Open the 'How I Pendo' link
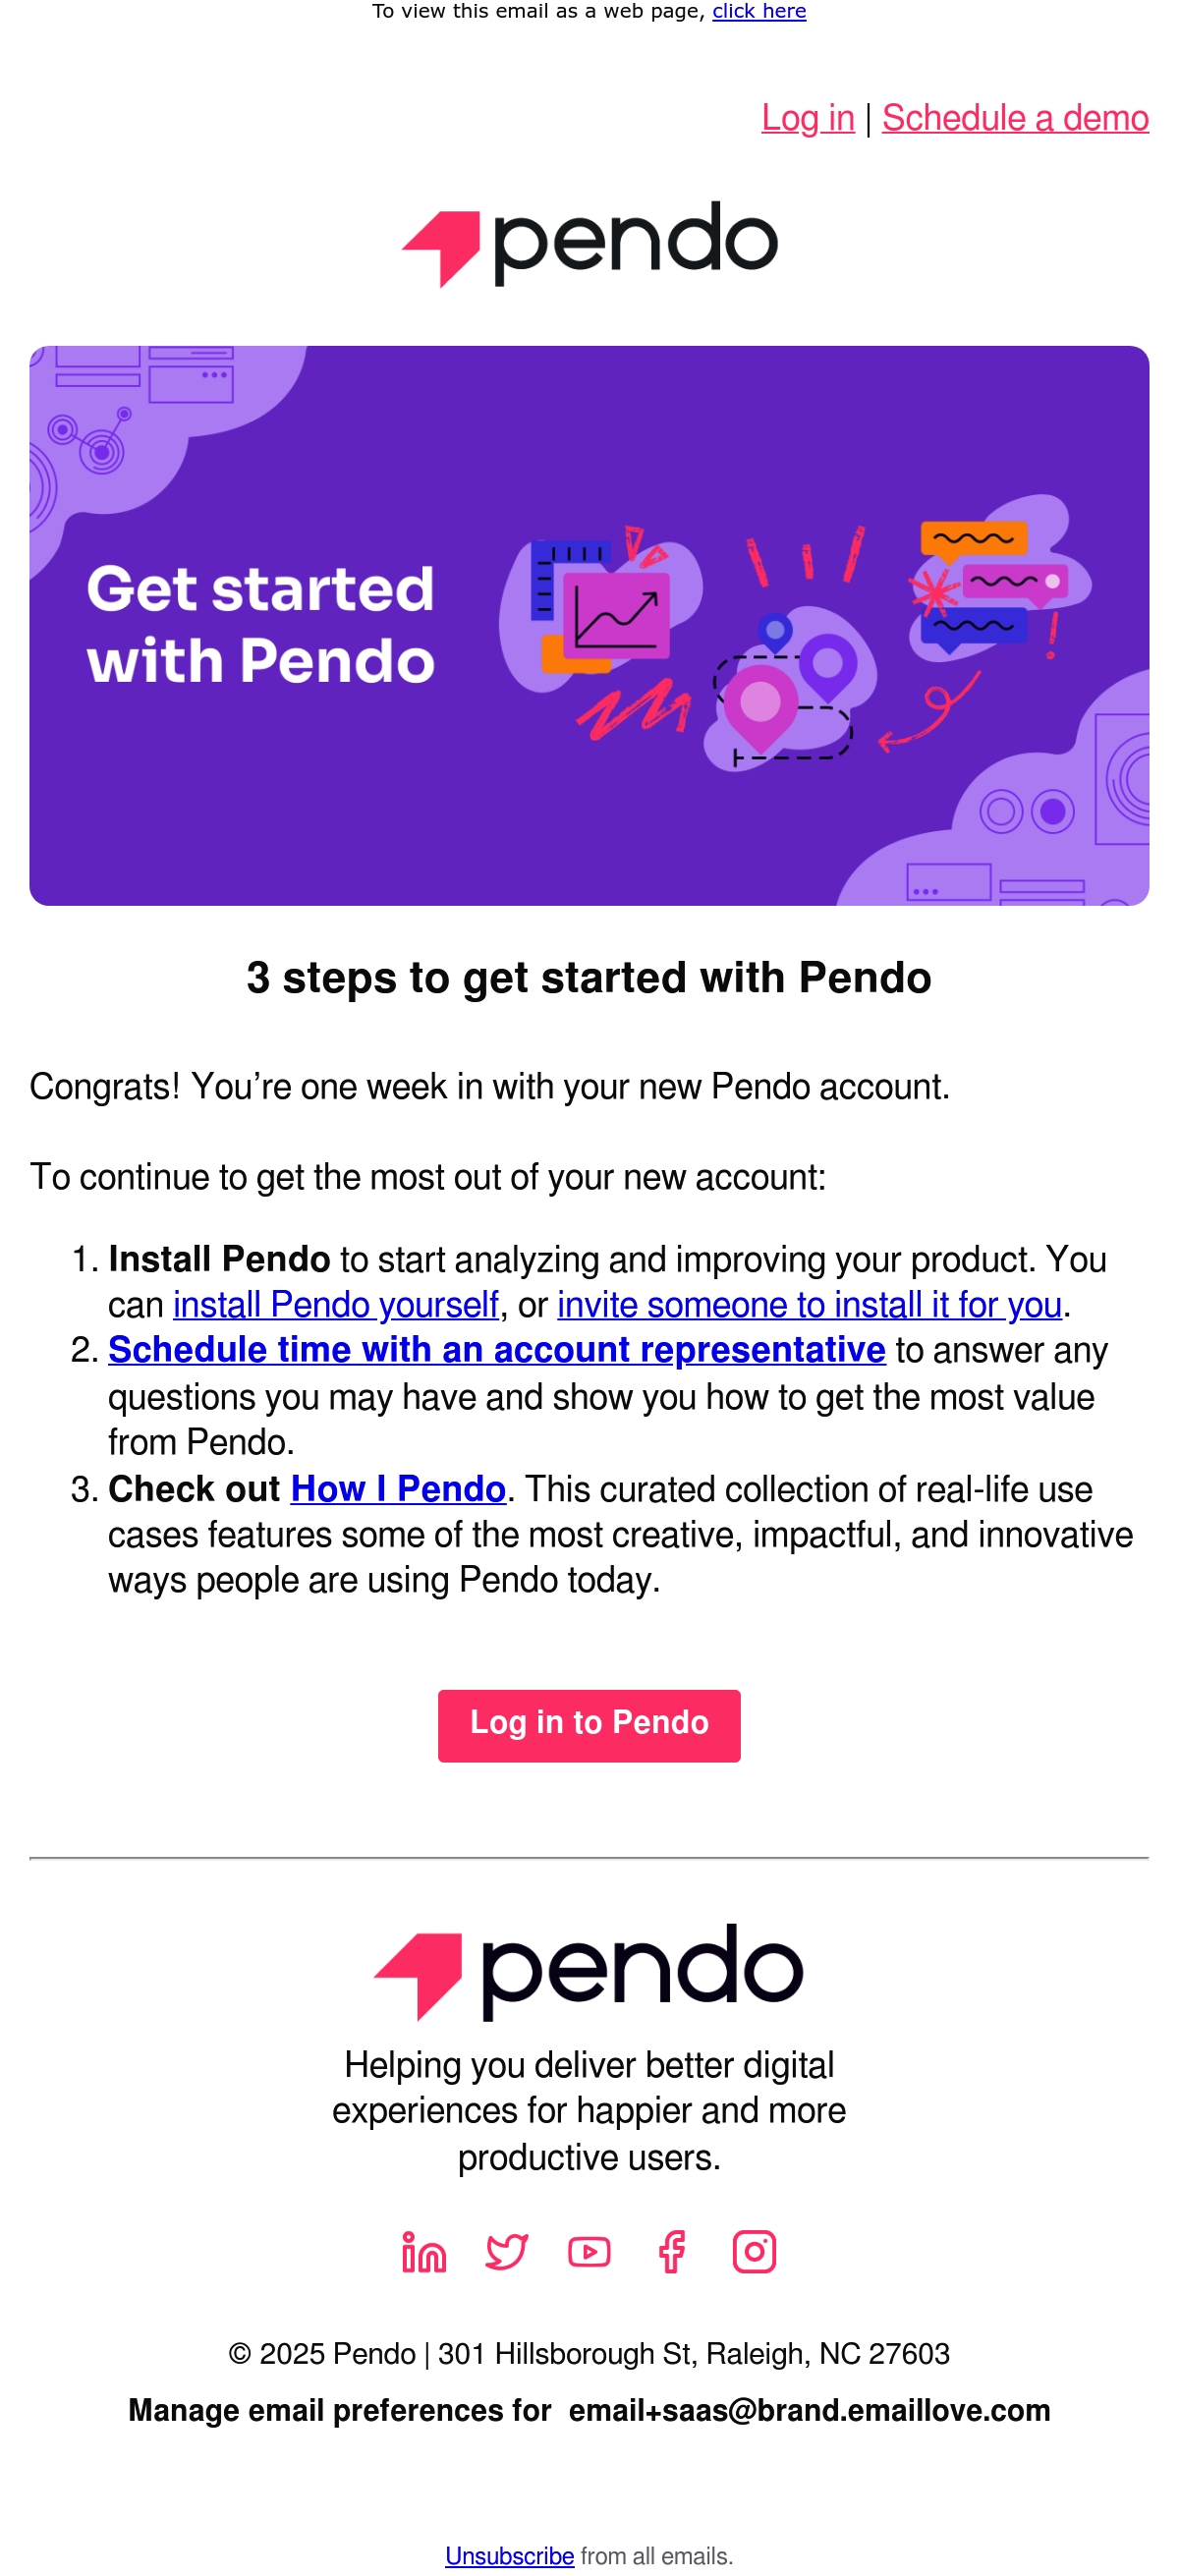 click(x=398, y=1488)
